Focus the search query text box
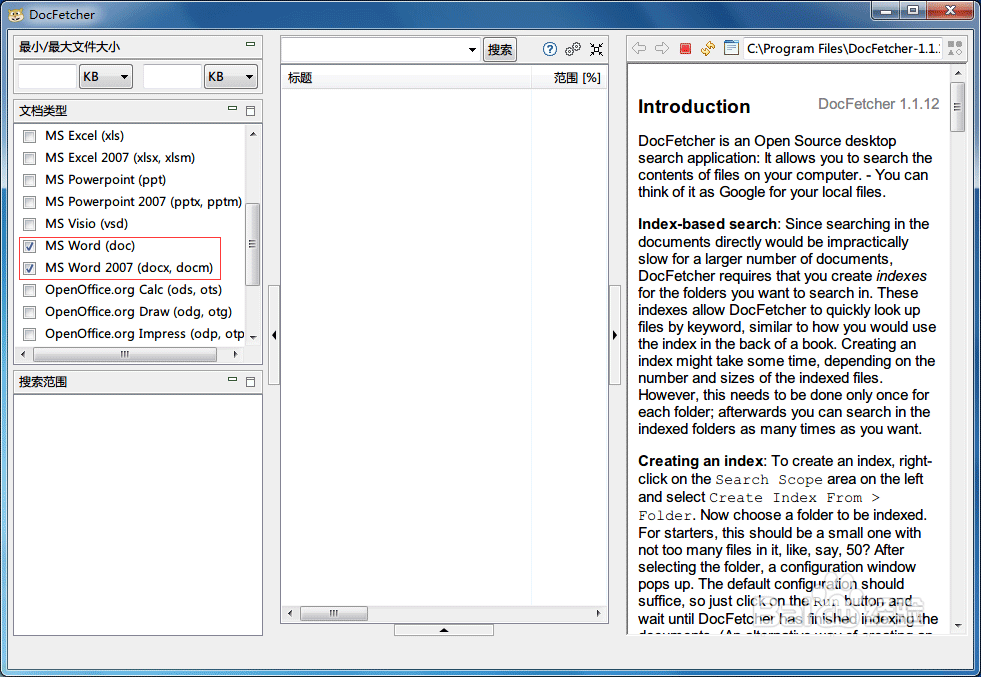The image size is (981, 677). tap(374, 49)
